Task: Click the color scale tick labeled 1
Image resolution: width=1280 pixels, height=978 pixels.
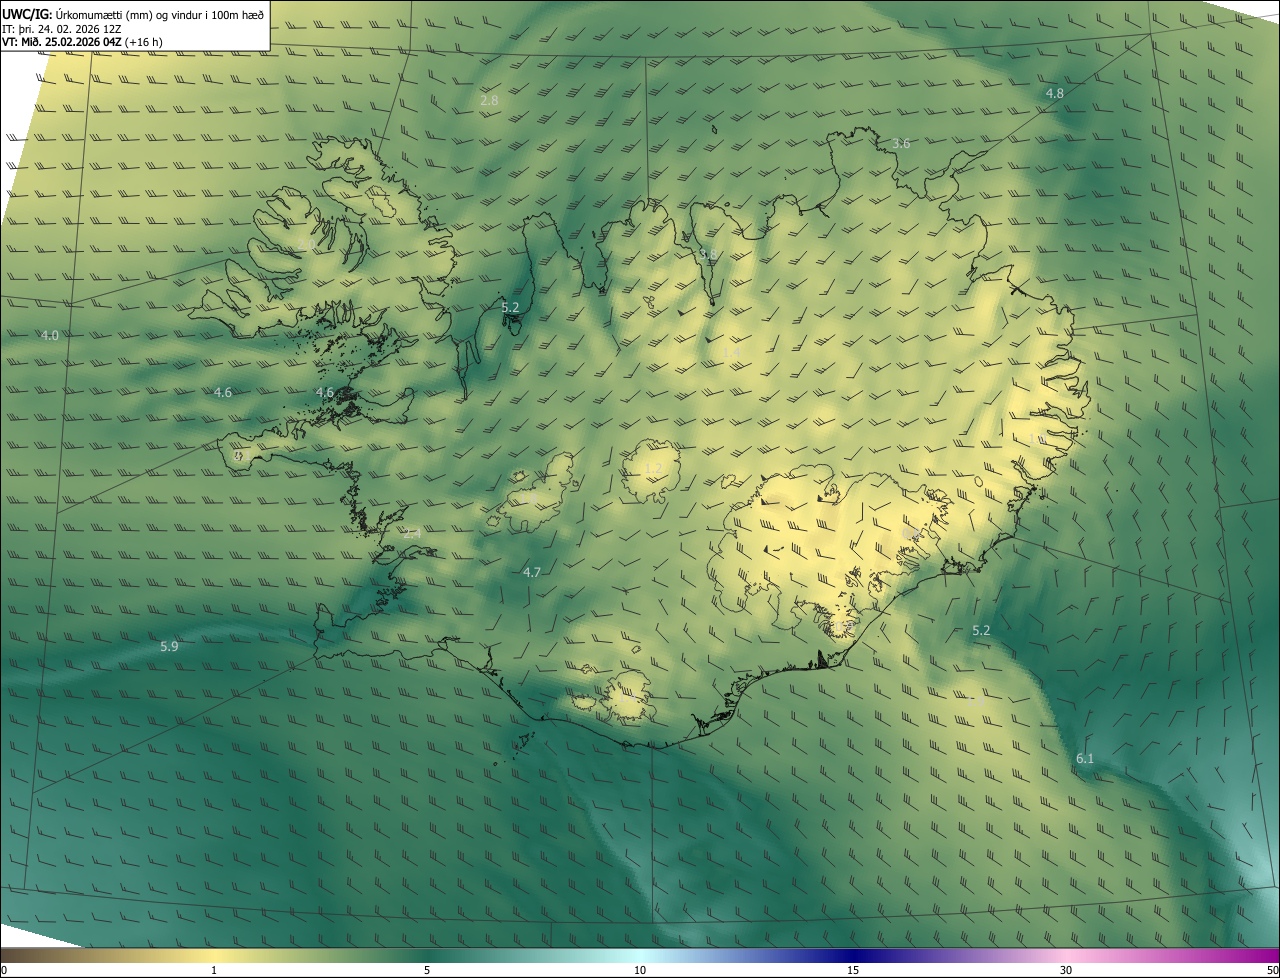Action: pos(214,970)
